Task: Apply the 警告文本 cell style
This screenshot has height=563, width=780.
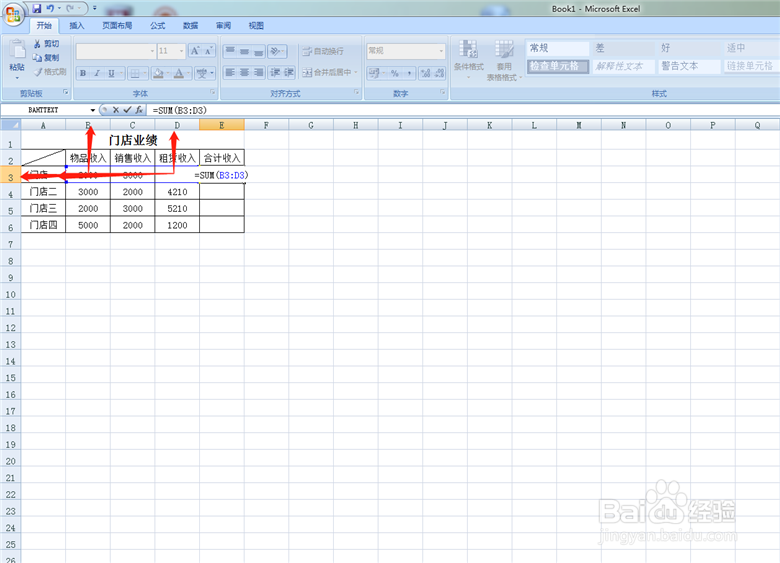Action: (x=689, y=66)
